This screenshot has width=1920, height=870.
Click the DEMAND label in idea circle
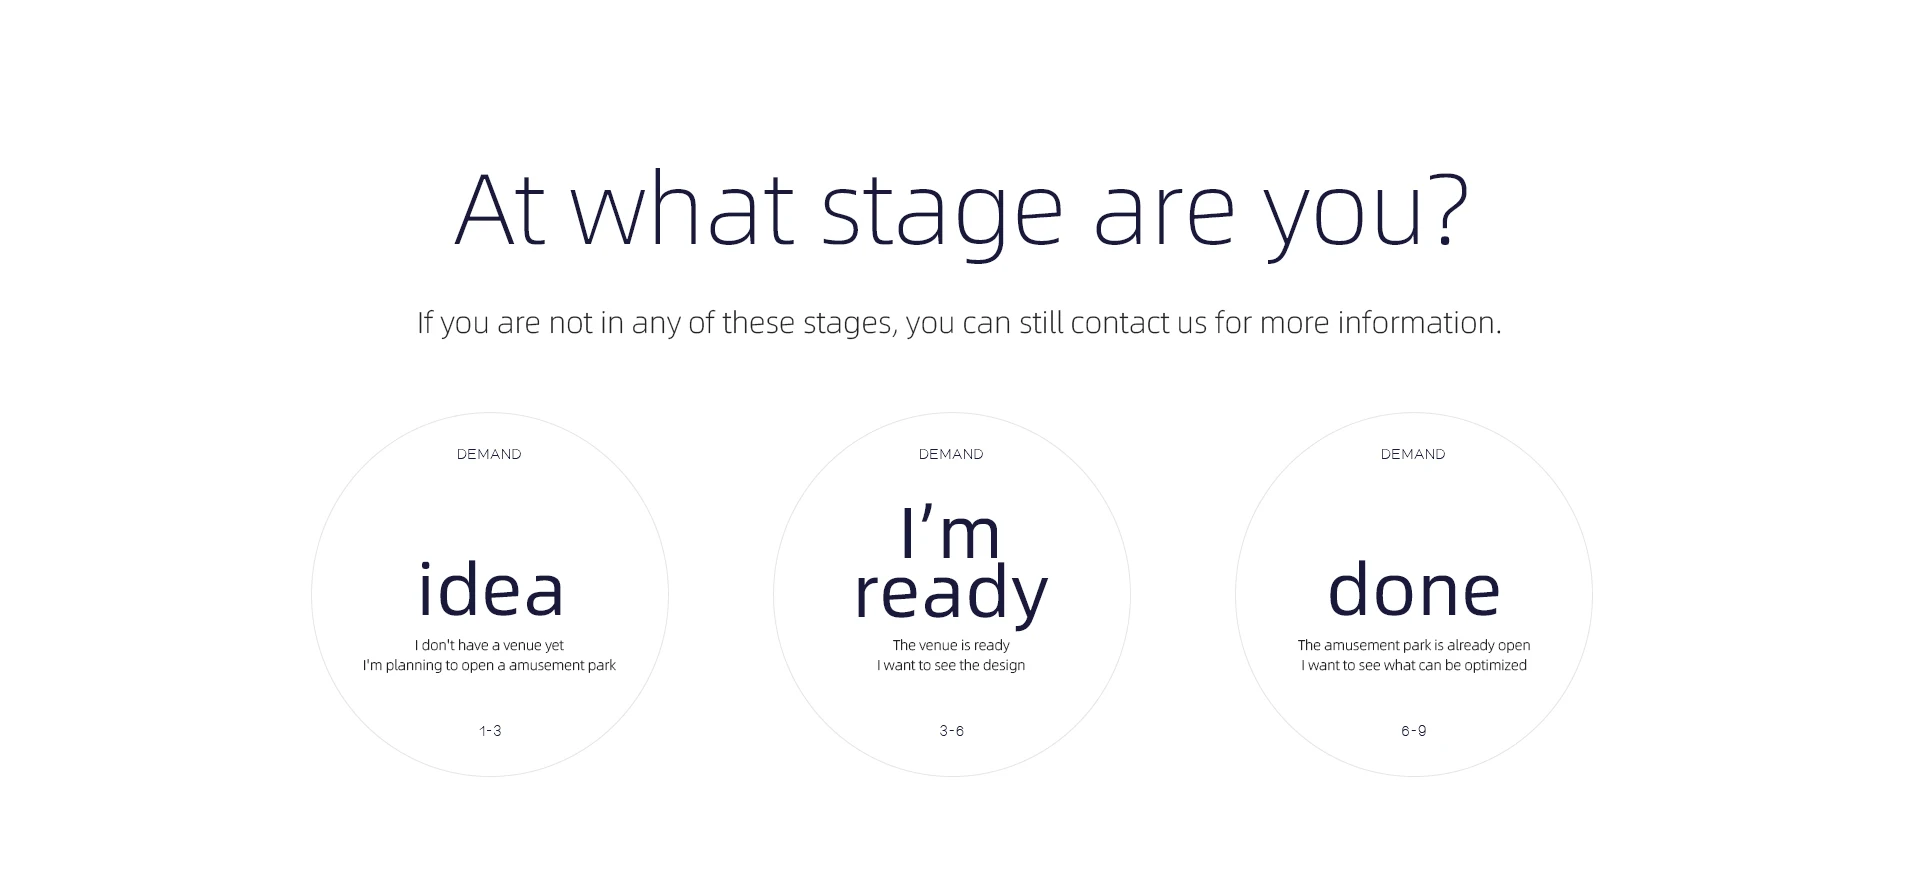pyautogui.click(x=489, y=454)
